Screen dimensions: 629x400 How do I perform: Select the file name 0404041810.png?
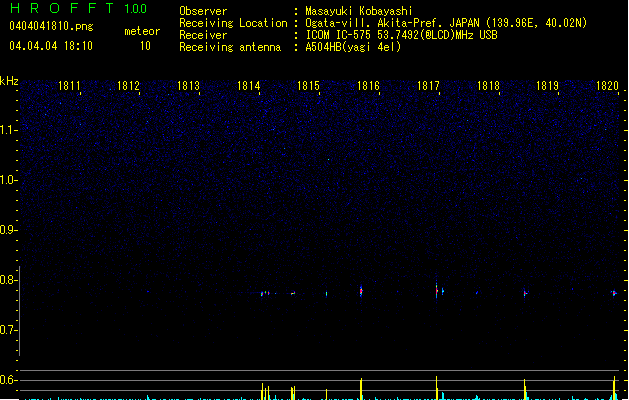(51, 26)
